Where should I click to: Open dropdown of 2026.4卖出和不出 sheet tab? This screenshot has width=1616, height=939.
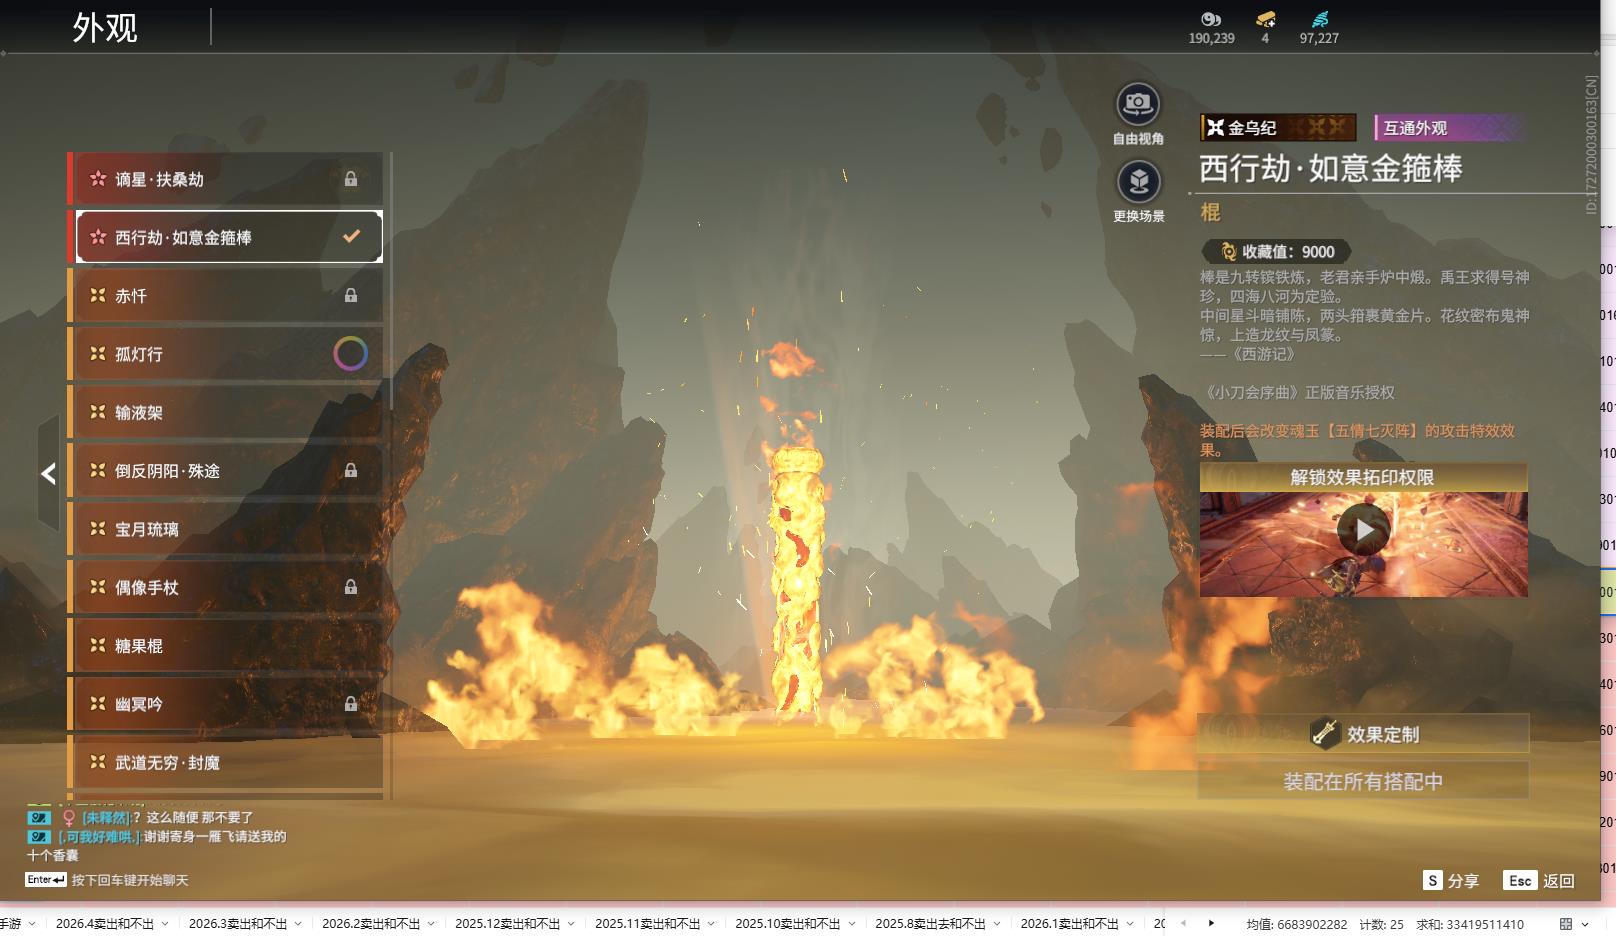pos(165,924)
